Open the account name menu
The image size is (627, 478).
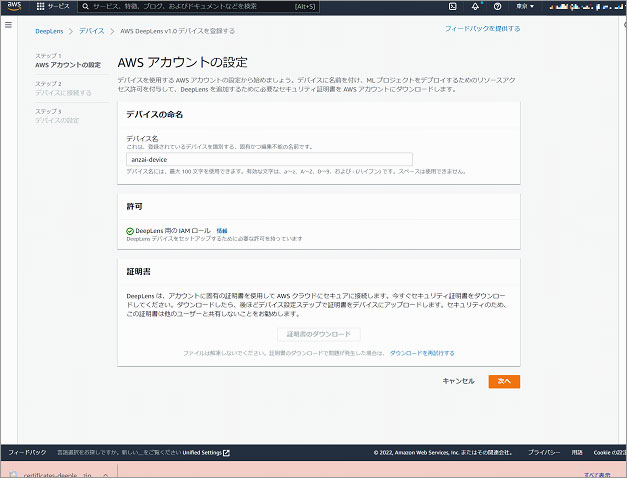(x=587, y=6)
